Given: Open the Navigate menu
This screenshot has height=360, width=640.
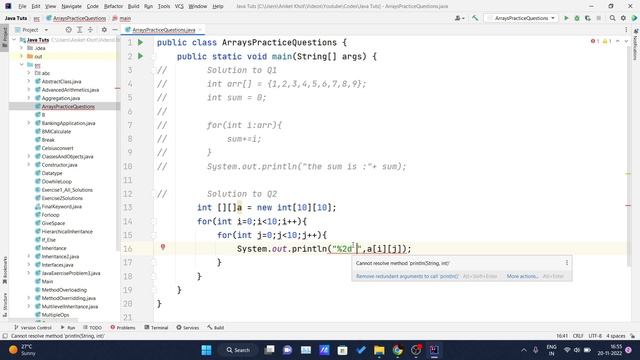Looking at the screenshot, I should click(x=71, y=6).
